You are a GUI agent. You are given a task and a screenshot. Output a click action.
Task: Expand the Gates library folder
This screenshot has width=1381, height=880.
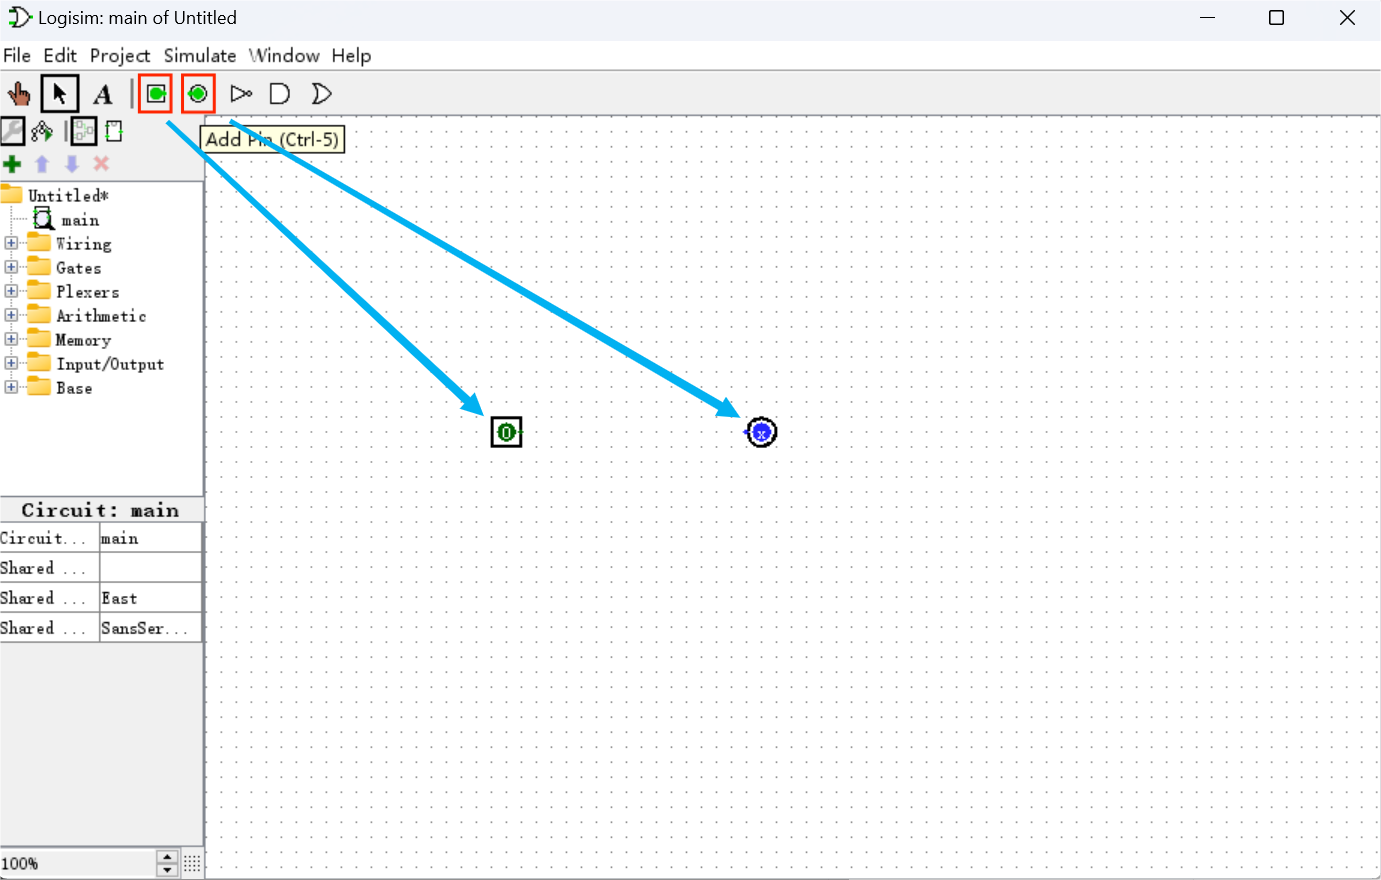coord(11,268)
